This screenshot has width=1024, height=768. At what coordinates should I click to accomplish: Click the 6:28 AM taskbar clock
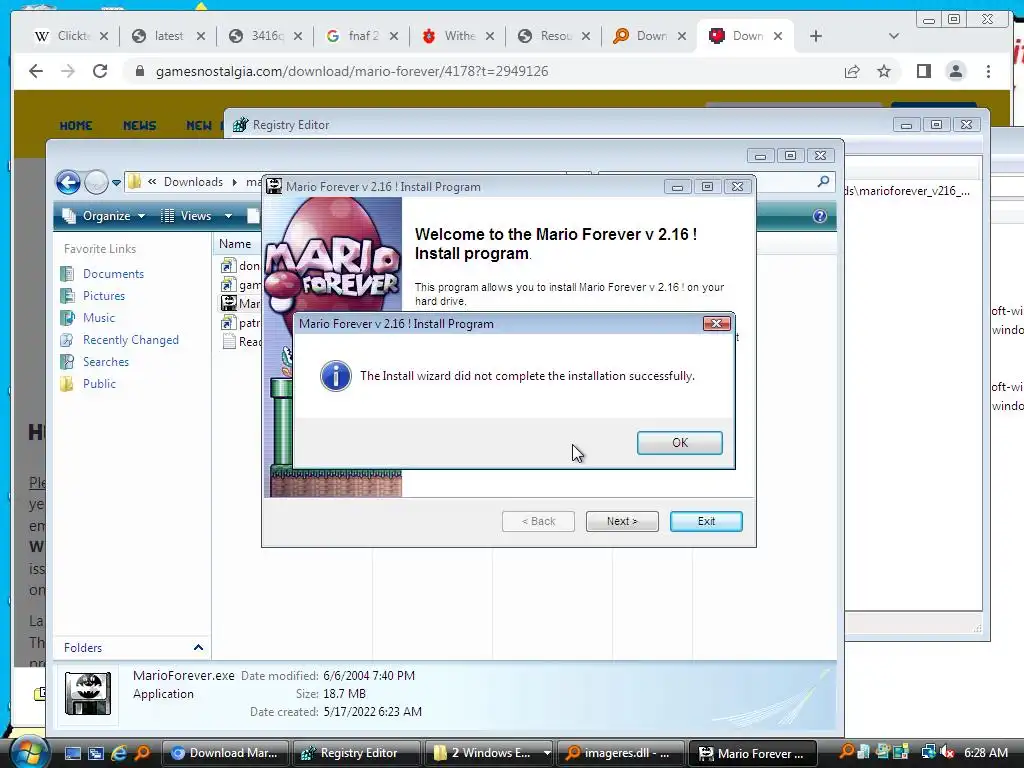(986, 753)
